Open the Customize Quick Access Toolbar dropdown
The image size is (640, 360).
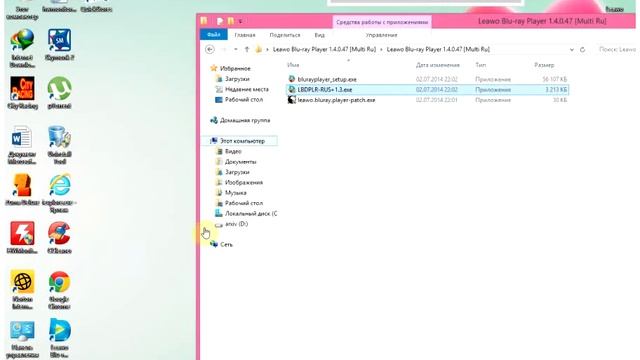(240, 21)
